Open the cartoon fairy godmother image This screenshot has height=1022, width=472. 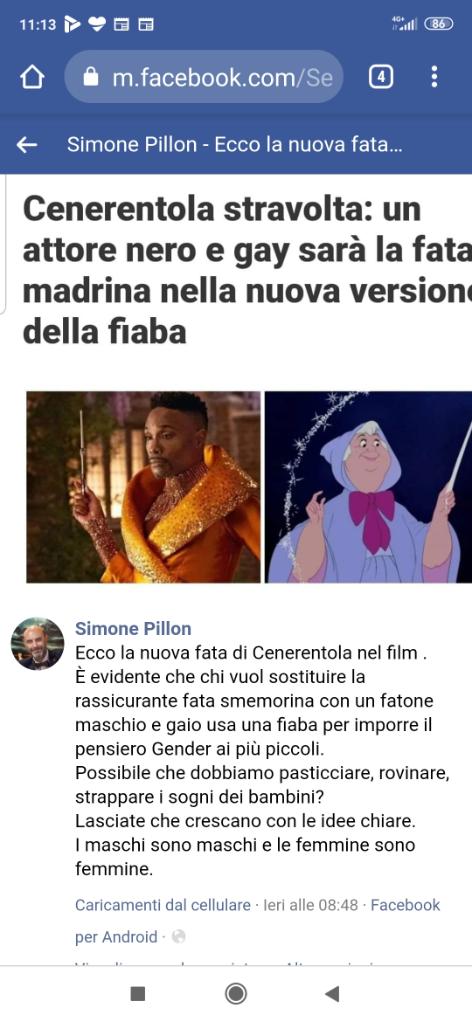(368, 487)
